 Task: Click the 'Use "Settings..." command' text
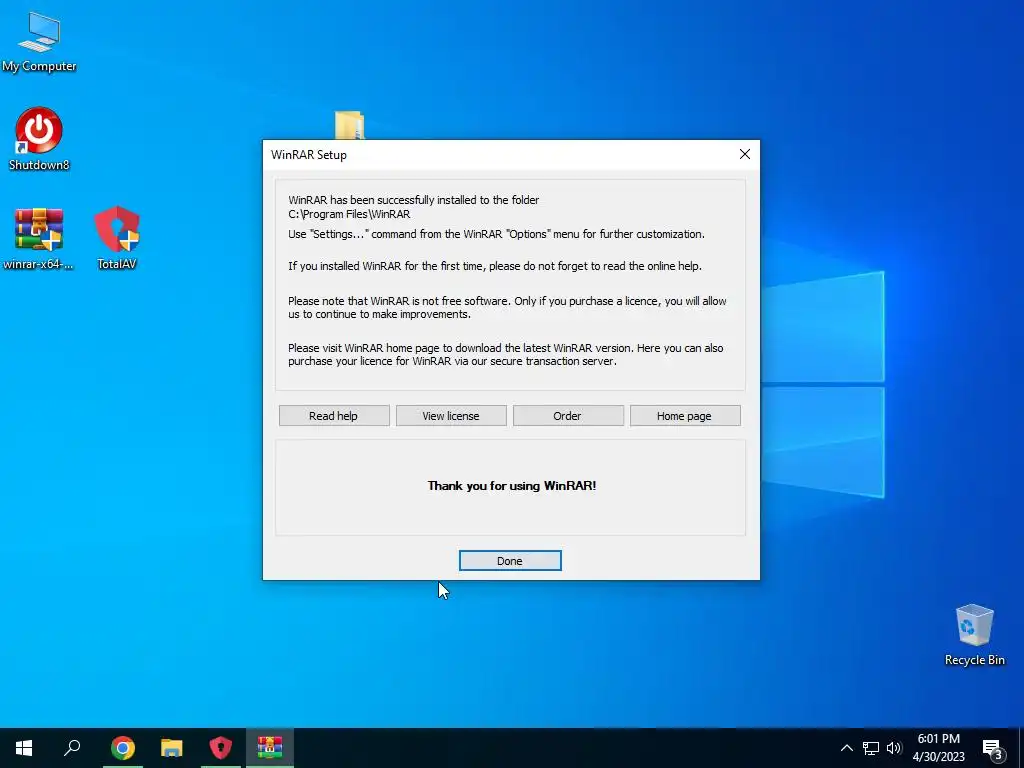[496, 234]
